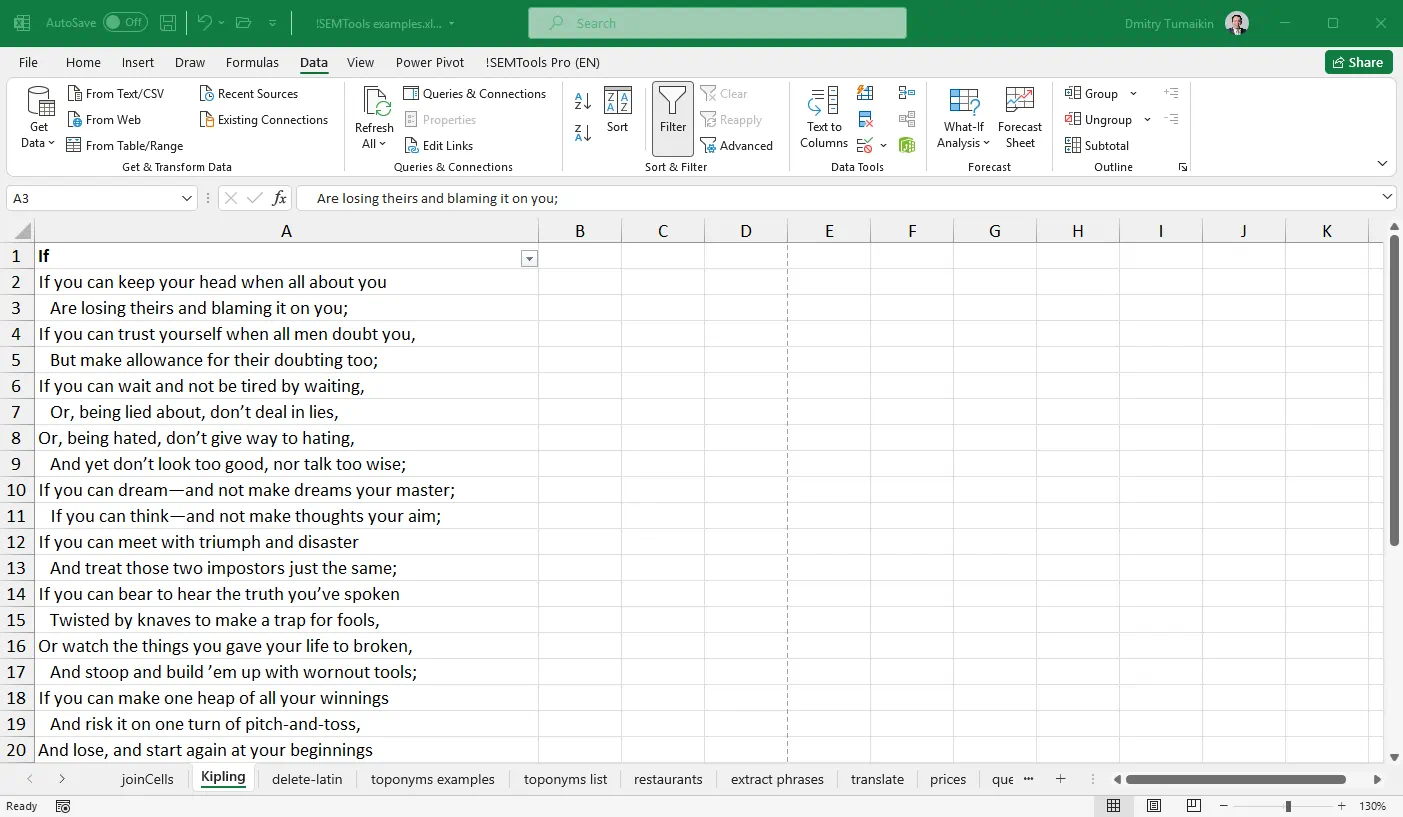Click the zoom in plus button
The height and width of the screenshot is (817, 1403).
(1341, 806)
